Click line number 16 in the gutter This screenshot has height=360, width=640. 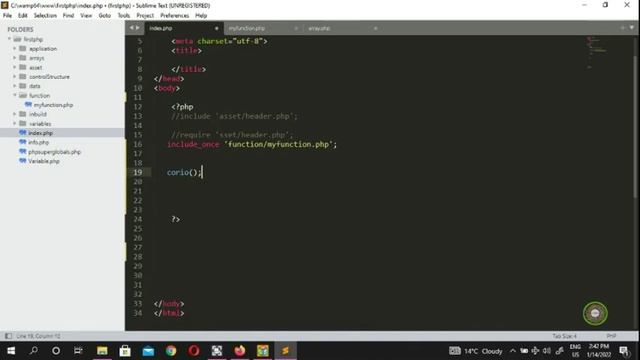pyautogui.click(x=138, y=144)
